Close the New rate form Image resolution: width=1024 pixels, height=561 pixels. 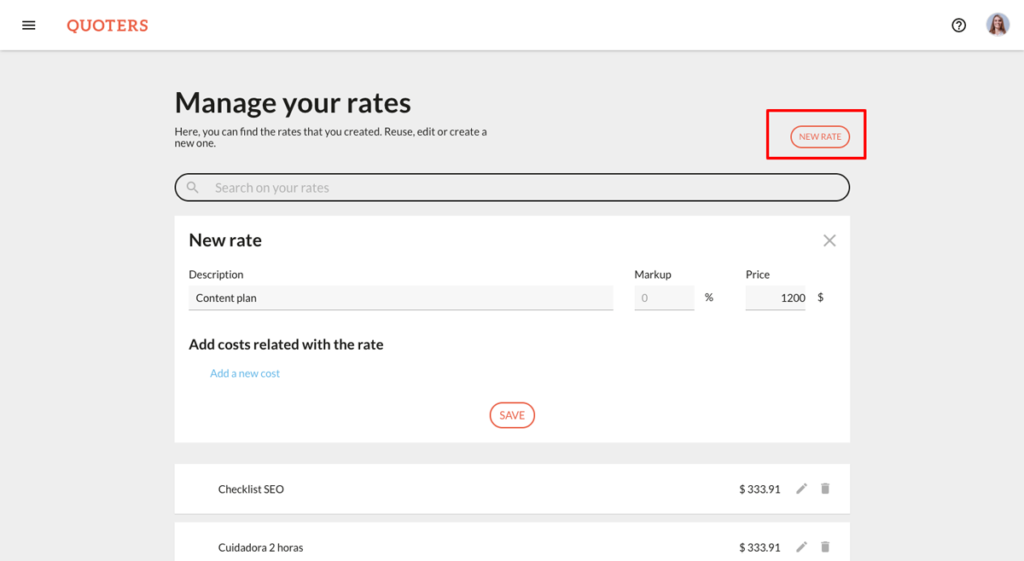point(829,240)
